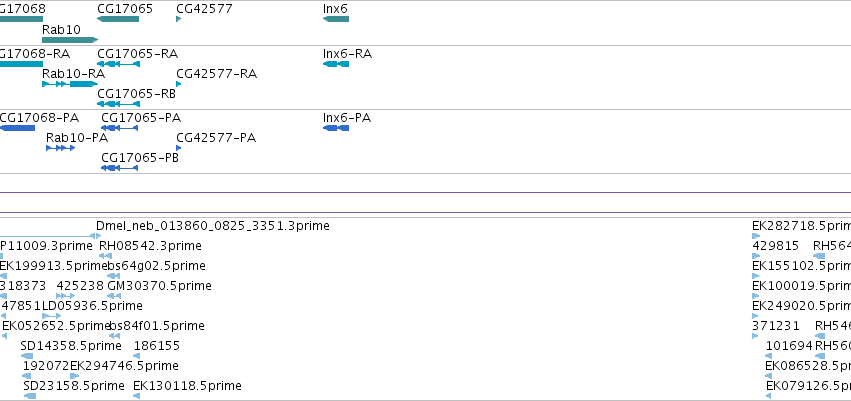Click the CG17065-PB protein glyph
The height and width of the screenshot is (401, 851).
click(119, 168)
